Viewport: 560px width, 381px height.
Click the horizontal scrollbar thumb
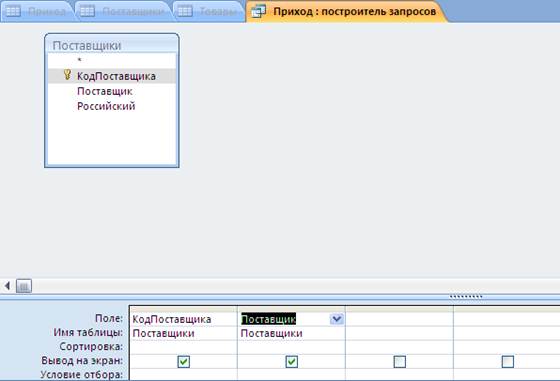(x=24, y=286)
